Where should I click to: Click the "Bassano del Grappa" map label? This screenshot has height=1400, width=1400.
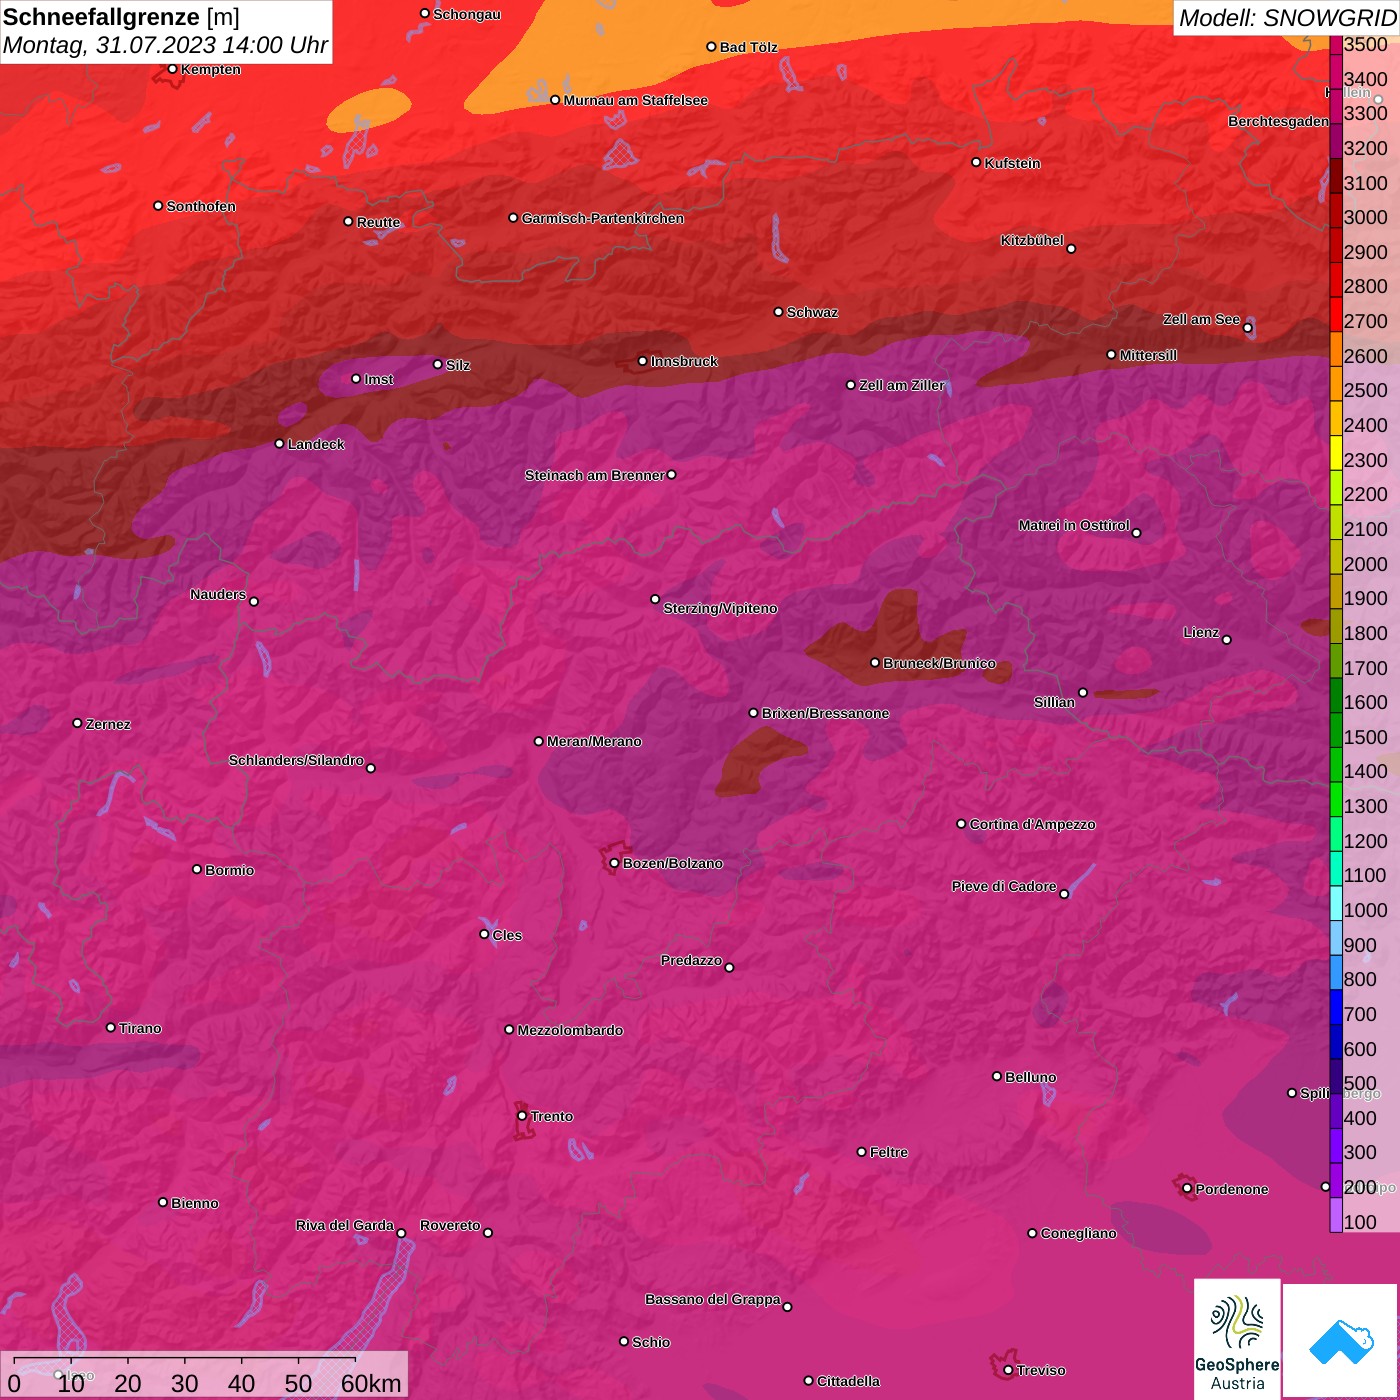coord(713,1299)
